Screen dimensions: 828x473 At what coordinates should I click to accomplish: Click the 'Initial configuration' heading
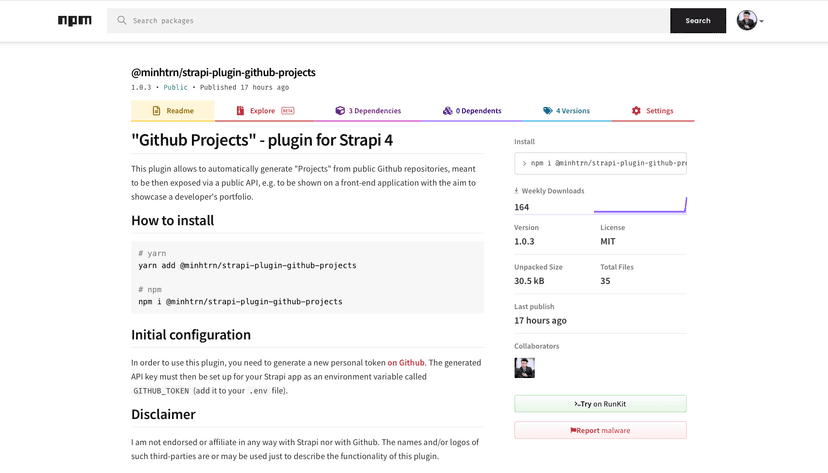[191, 335]
